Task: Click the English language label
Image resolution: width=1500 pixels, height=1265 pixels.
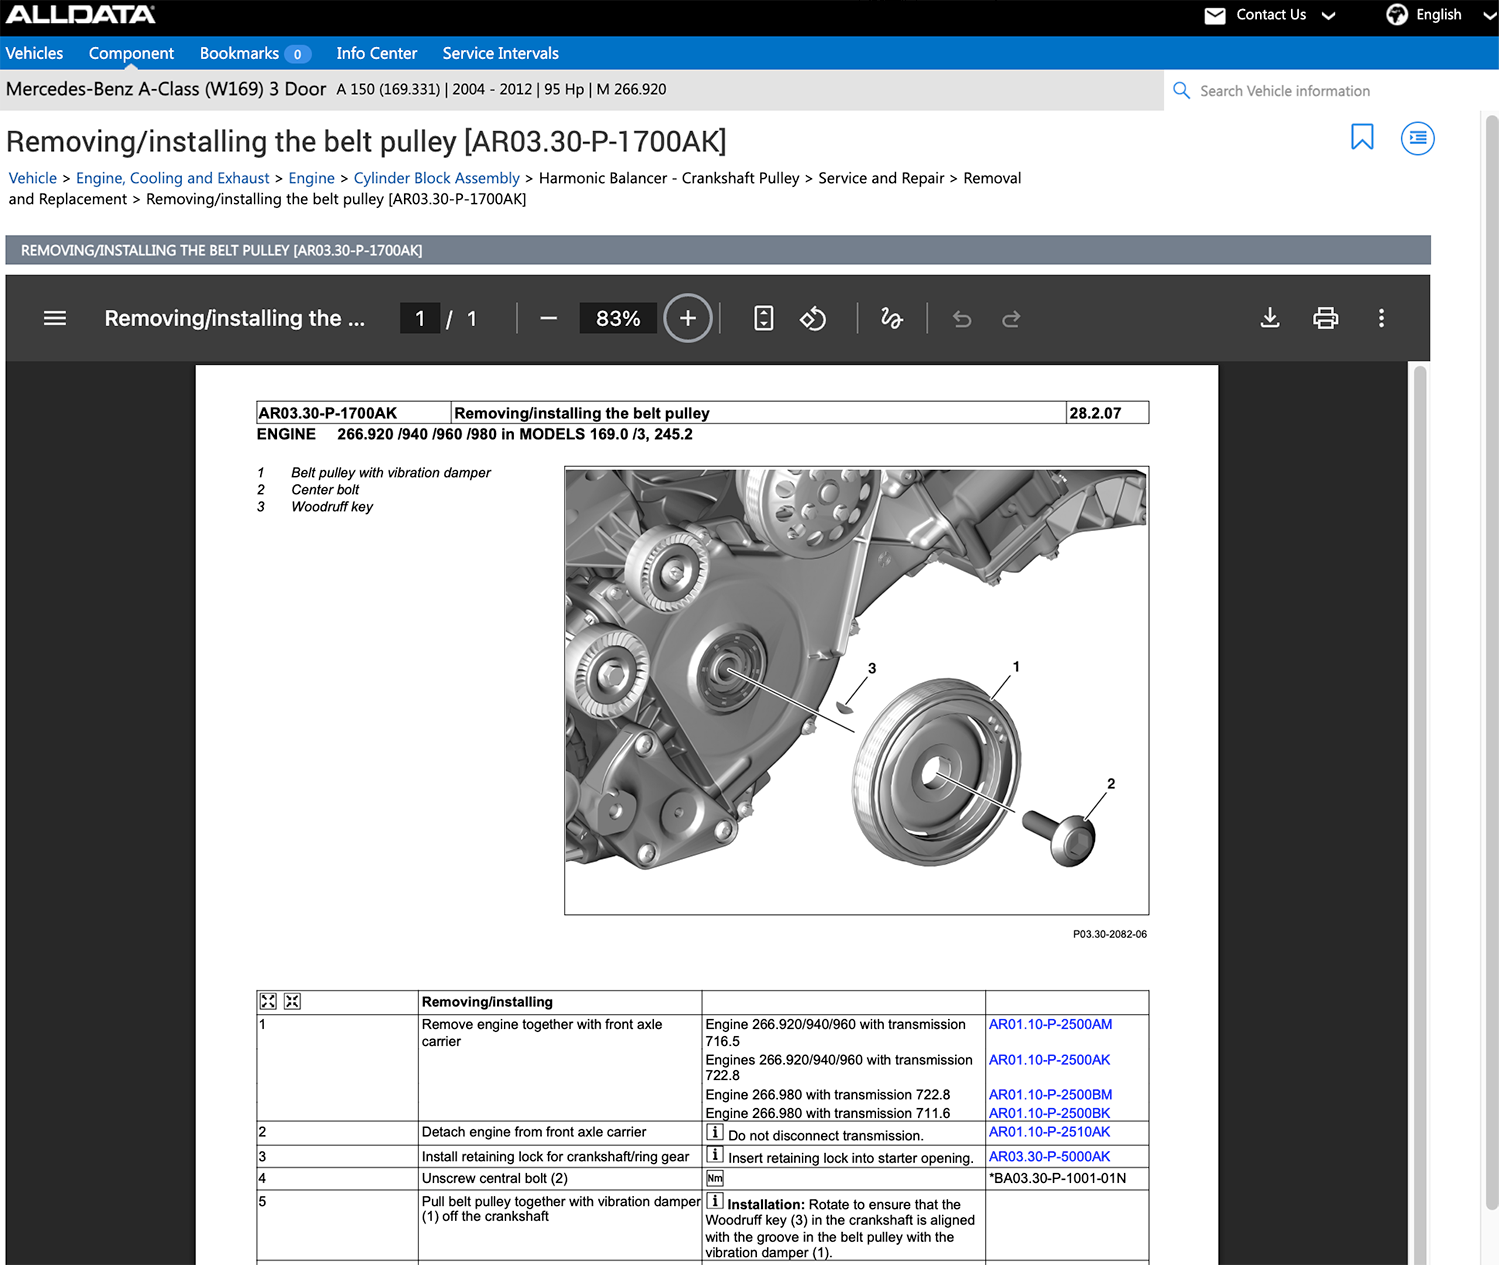Action: tap(1438, 15)
